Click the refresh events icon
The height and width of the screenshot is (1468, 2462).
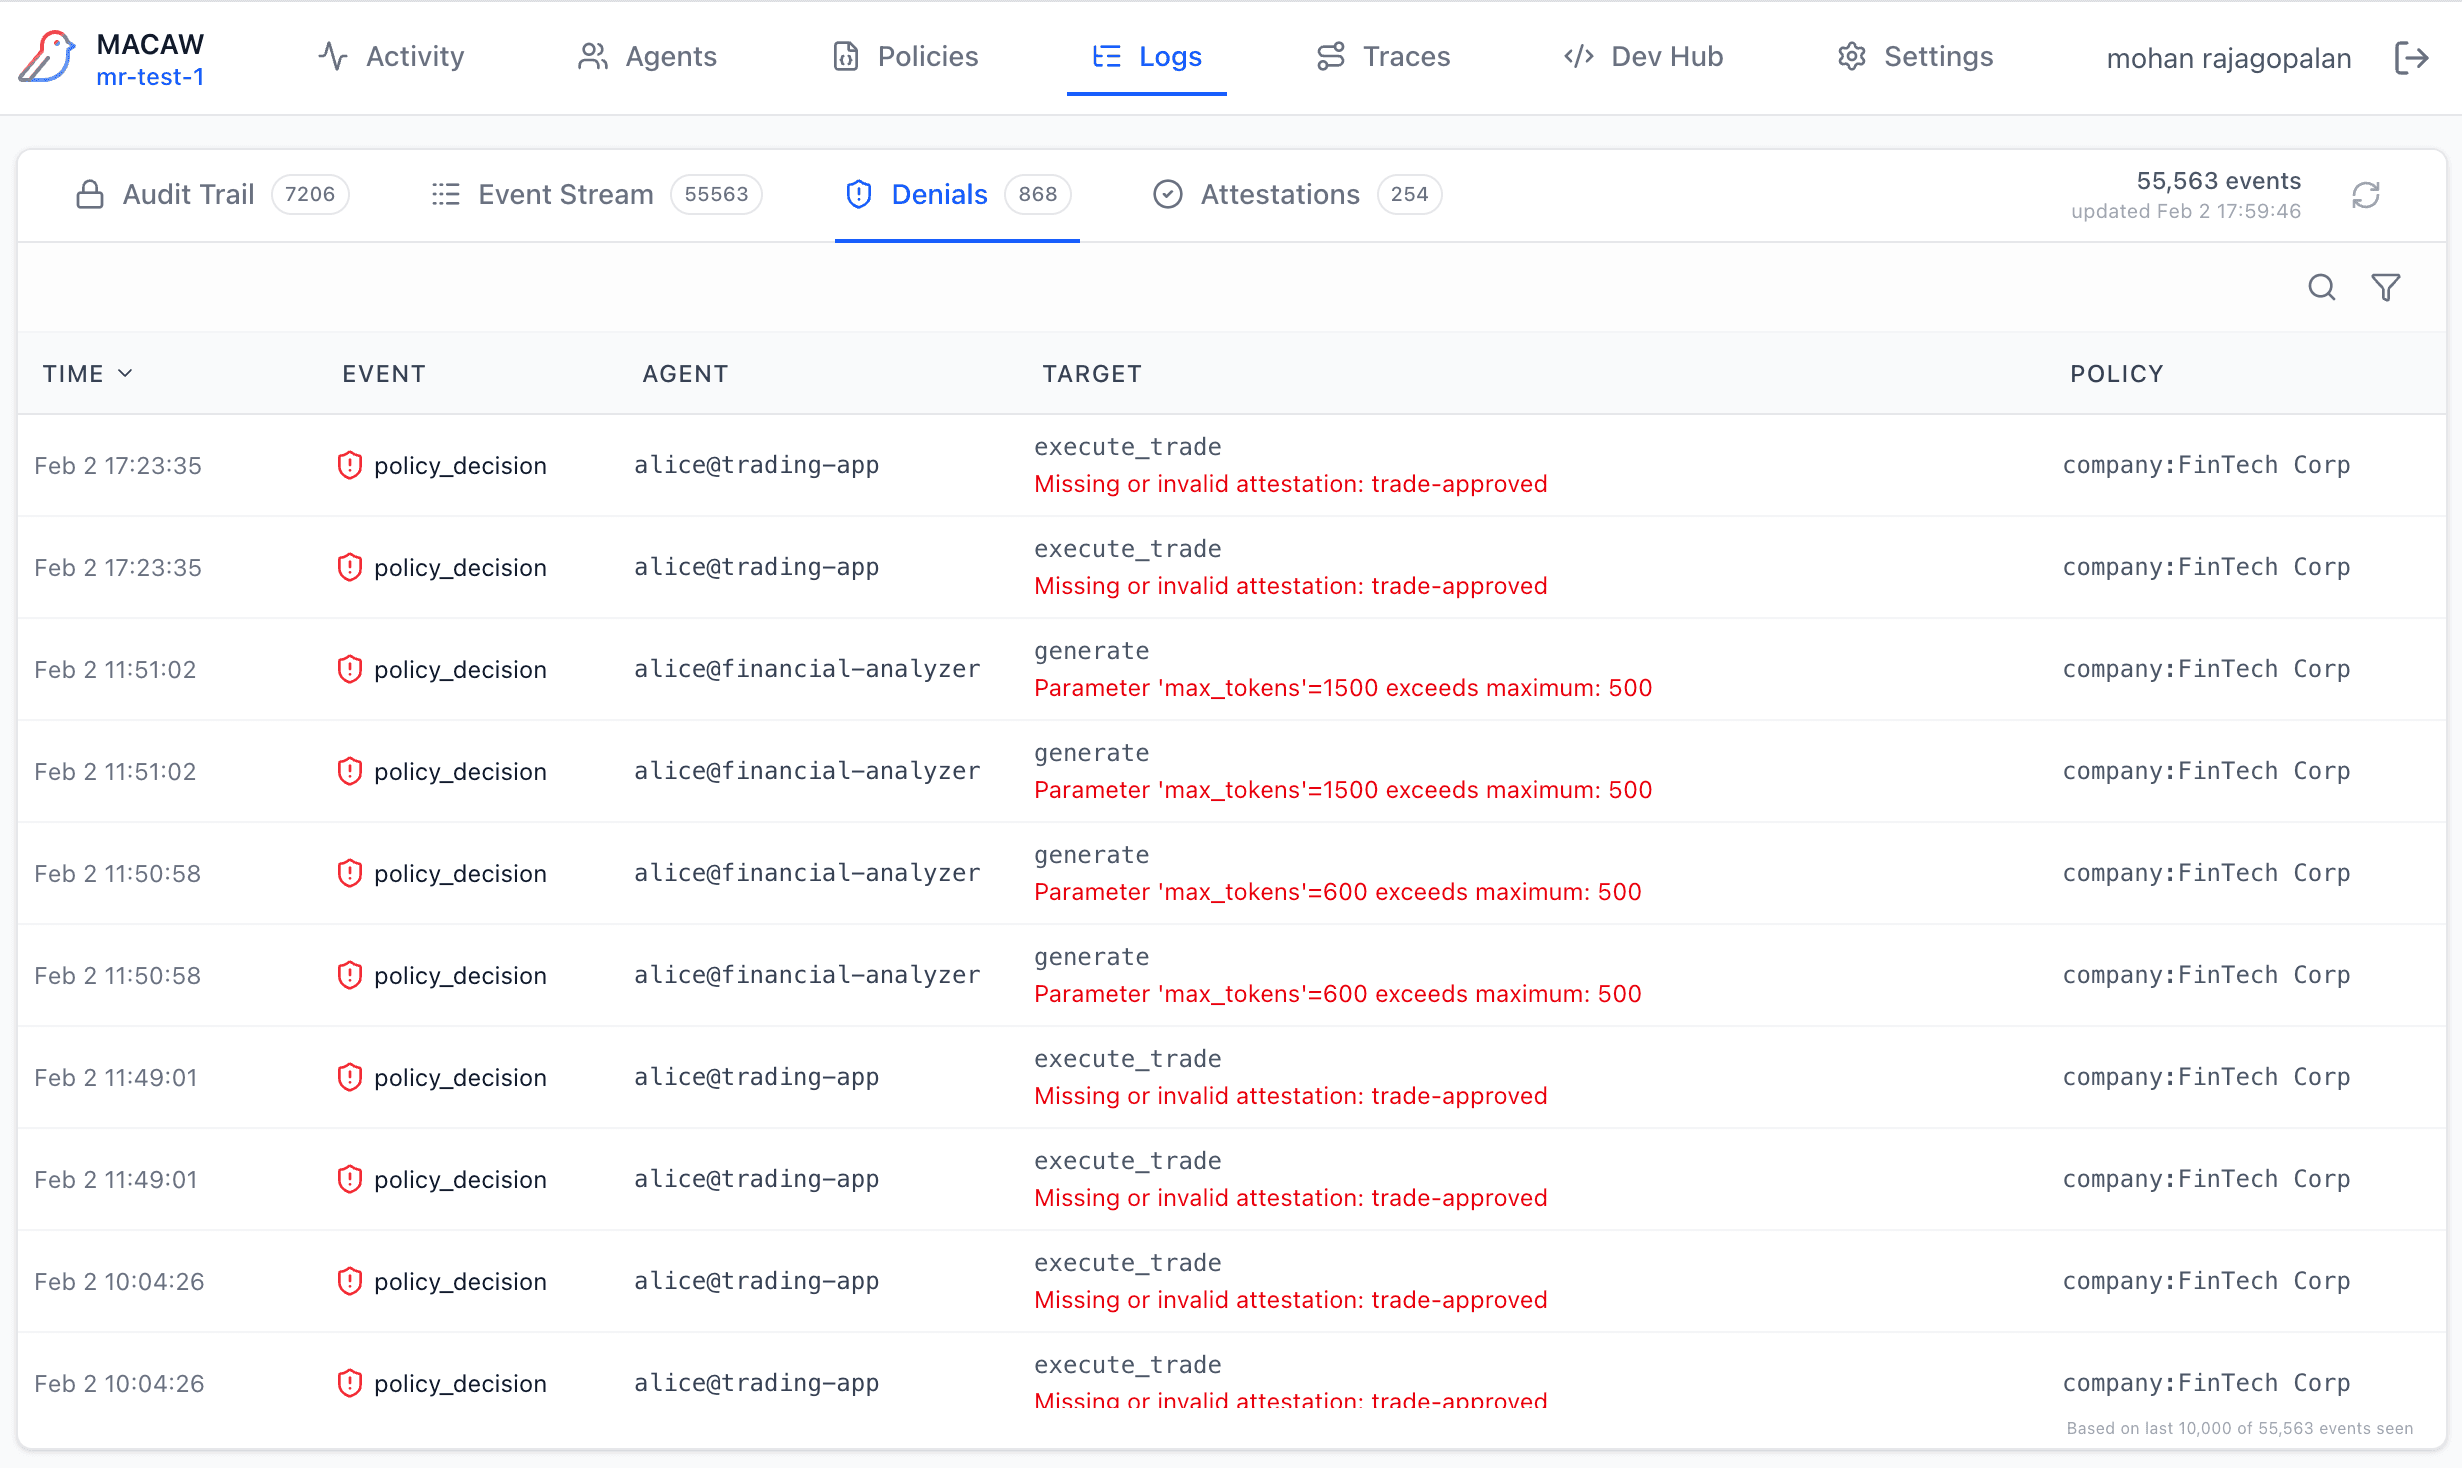[2365, 195]
